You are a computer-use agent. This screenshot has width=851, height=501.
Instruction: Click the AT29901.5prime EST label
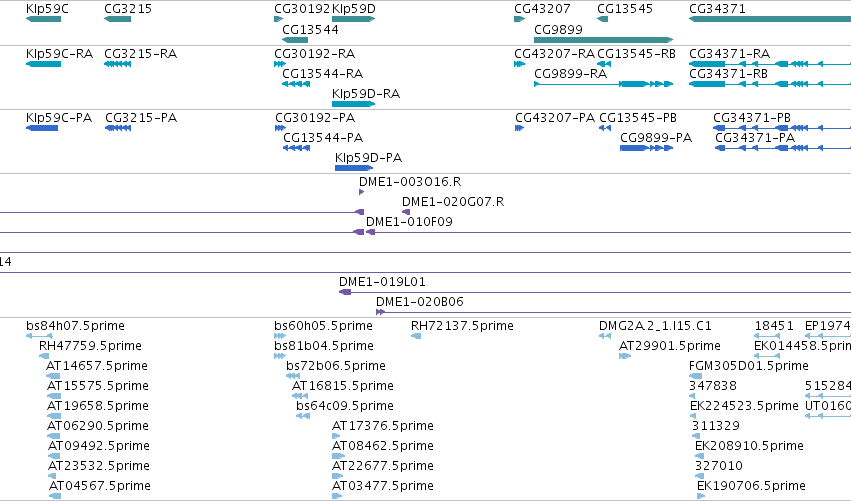(x=670, y=346)
